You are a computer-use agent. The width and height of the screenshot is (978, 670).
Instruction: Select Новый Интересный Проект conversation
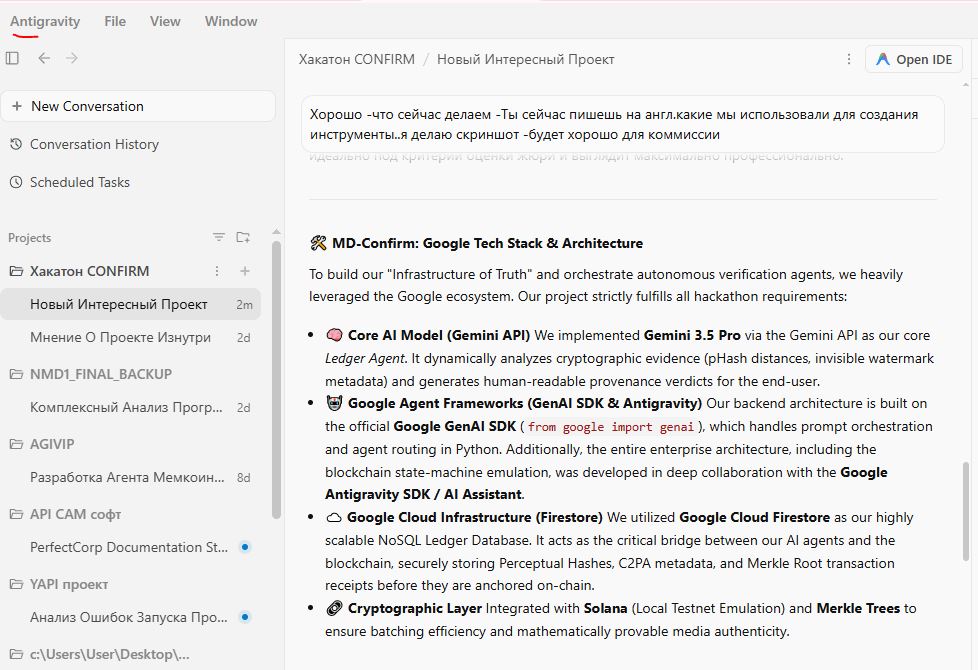click(x=130, y=304)
